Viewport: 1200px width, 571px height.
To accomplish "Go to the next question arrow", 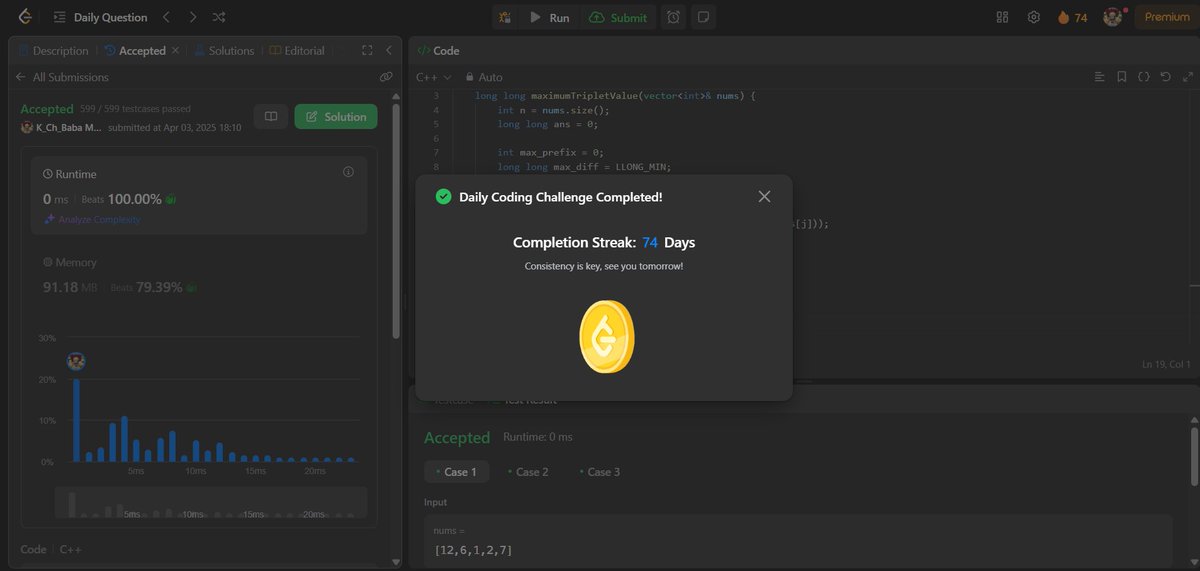I will click(x=193, y=17).
